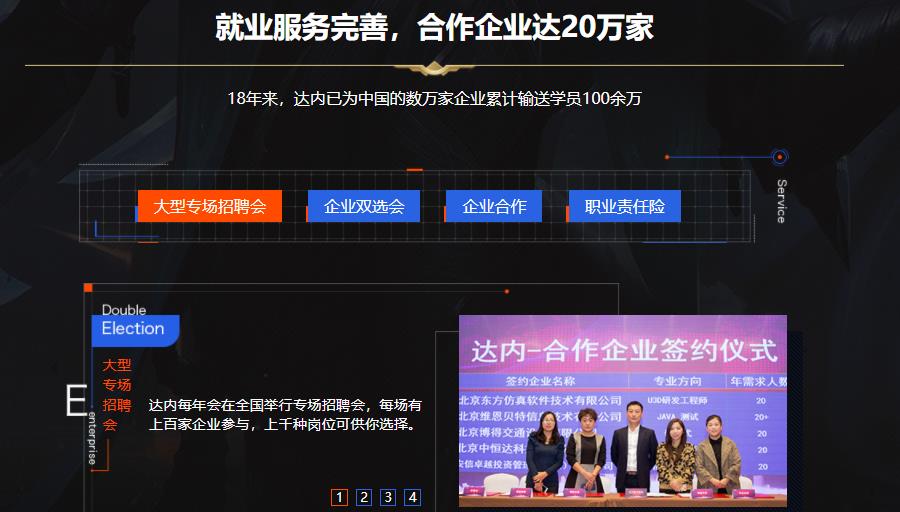Show the 职业责任险 tab
The height and width of the screenshot is (512, 900).
(624, 206)
